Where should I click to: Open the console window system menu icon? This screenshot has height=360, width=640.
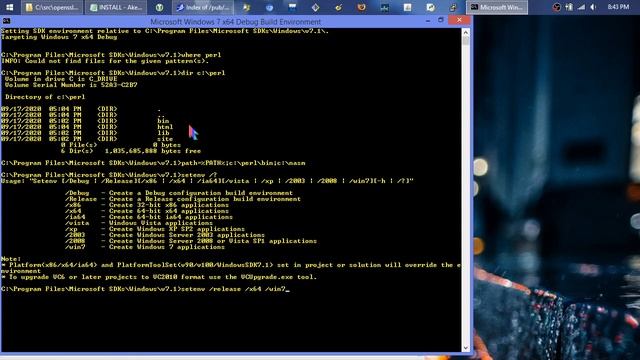tap(7, 21)
